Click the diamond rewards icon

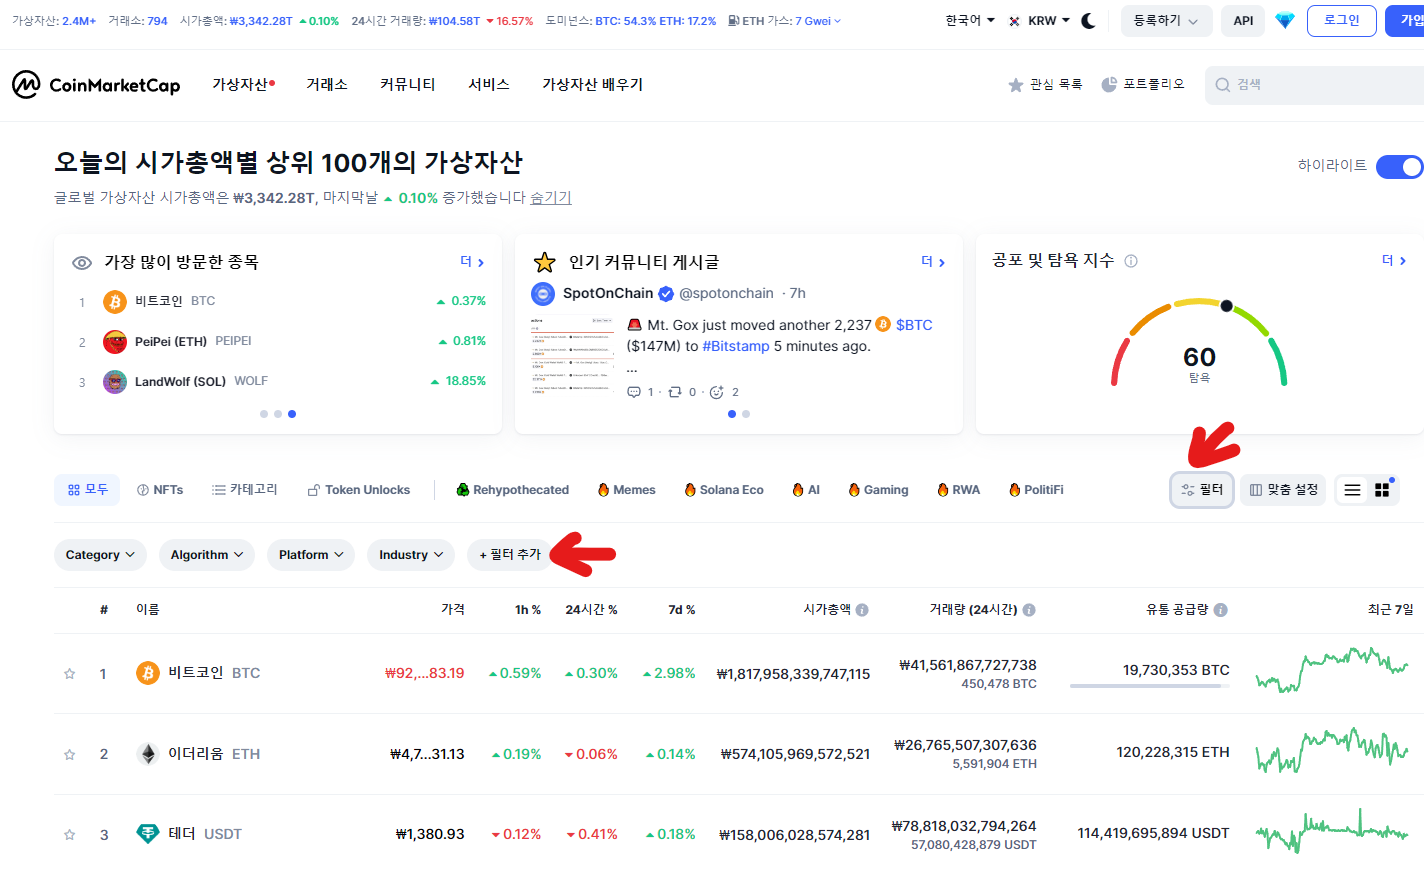1285,20
